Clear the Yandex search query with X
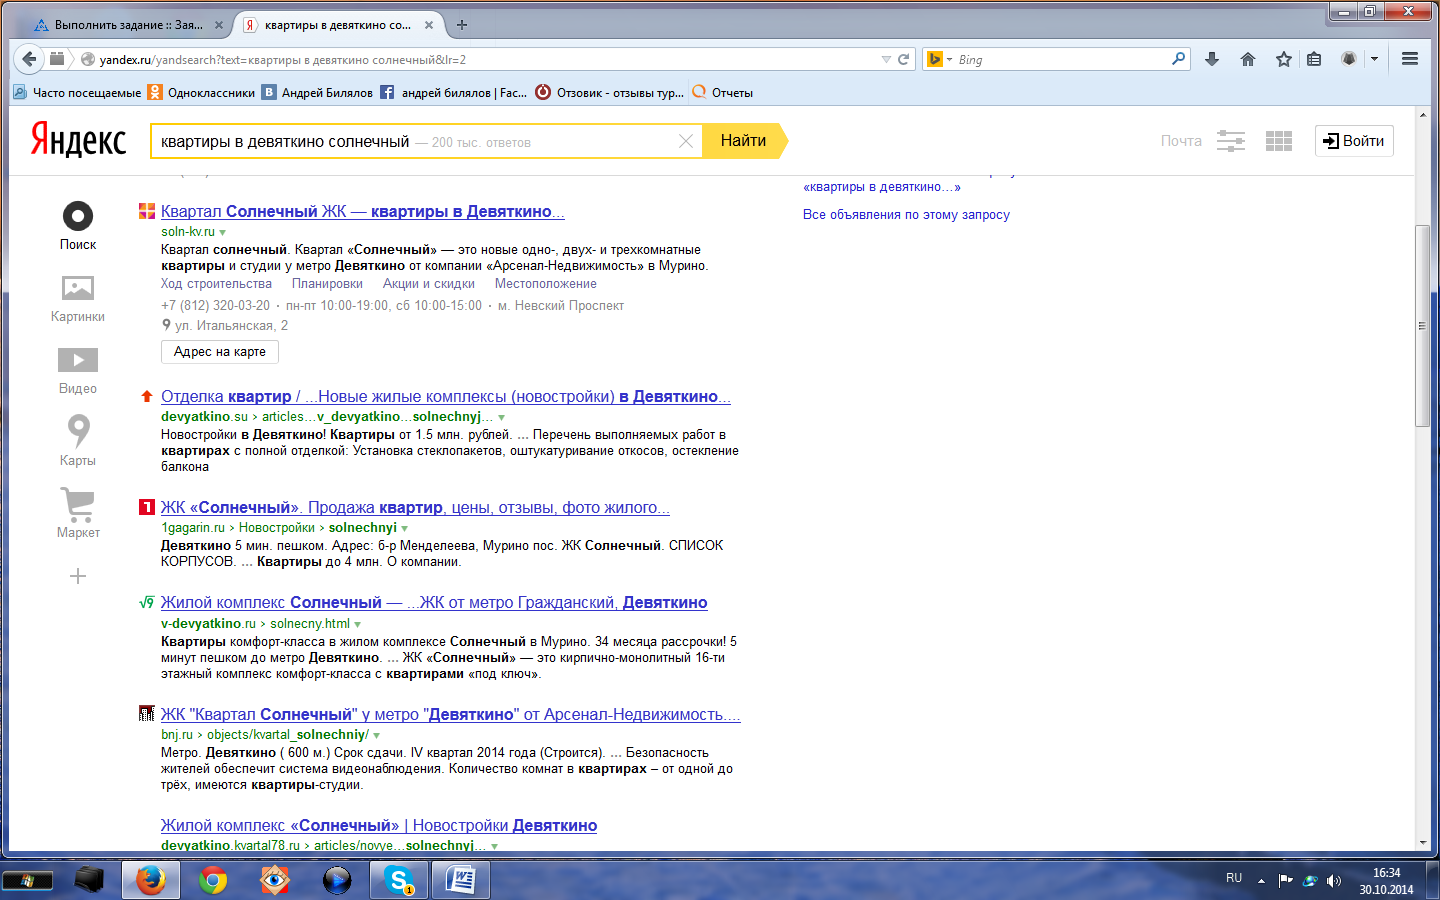Viewport: 1440px width, 900px height. click(x=686, y=141)
